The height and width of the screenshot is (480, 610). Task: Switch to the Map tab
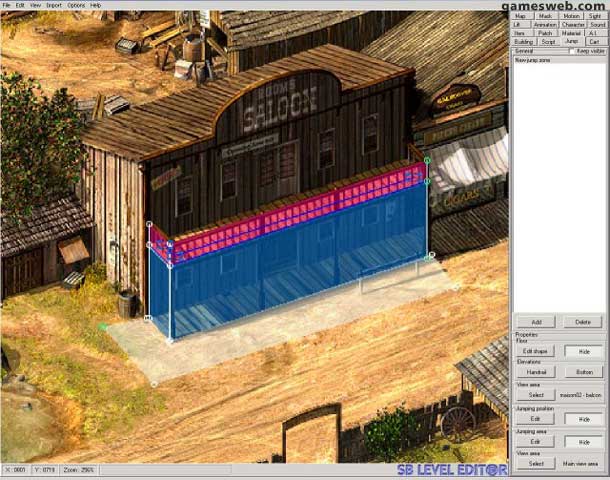click(523, 16)
